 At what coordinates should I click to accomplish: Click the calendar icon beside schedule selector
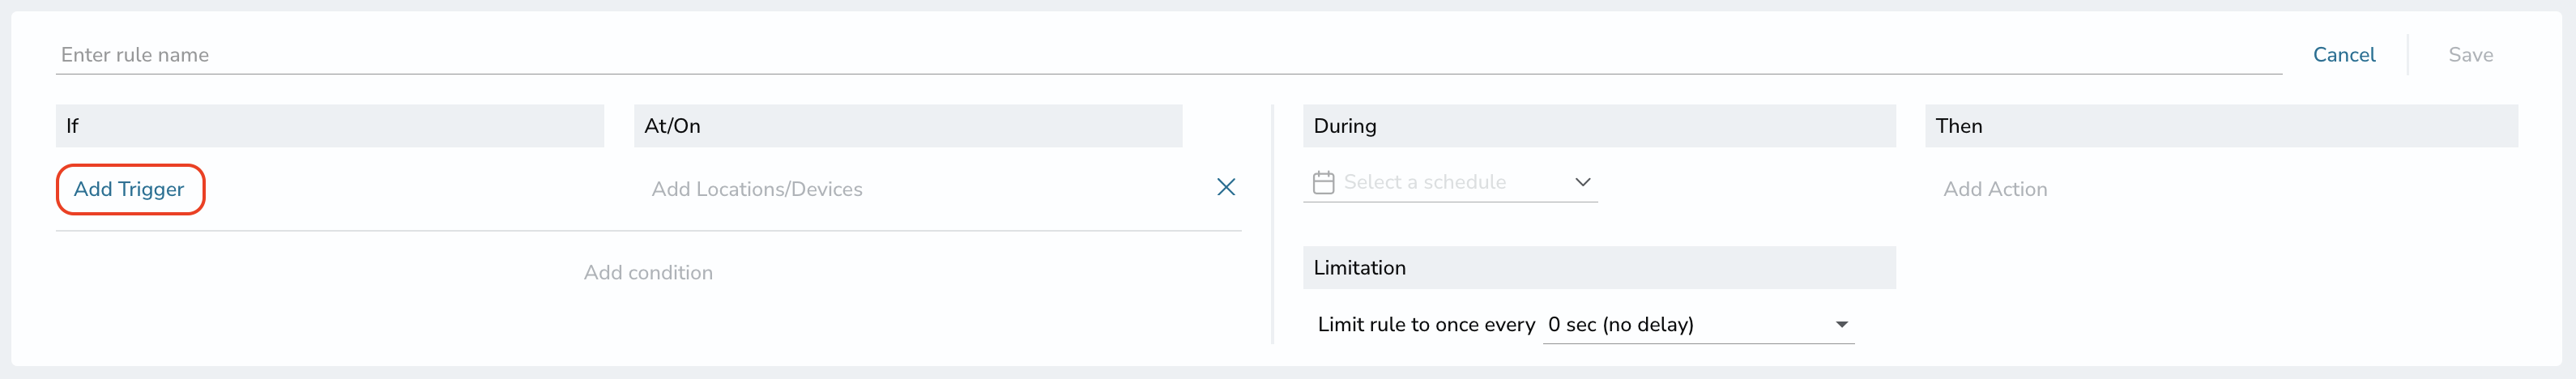click(x=1323, y=182)
